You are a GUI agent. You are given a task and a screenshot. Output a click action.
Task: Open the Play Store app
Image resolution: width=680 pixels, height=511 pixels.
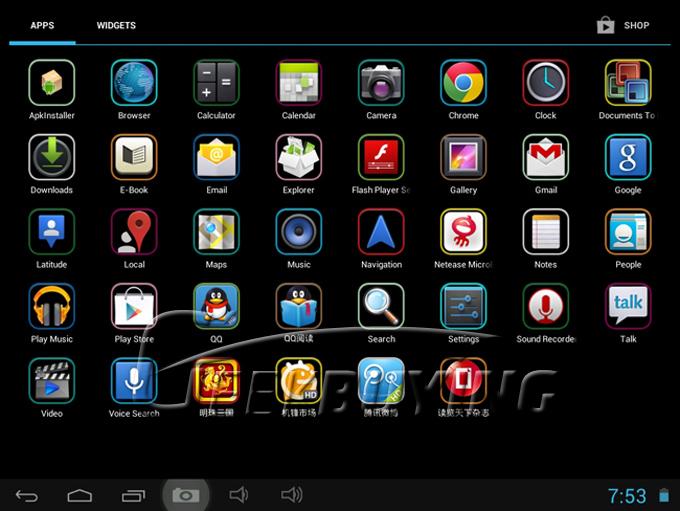pyautogui.click(x=134, y=306)
